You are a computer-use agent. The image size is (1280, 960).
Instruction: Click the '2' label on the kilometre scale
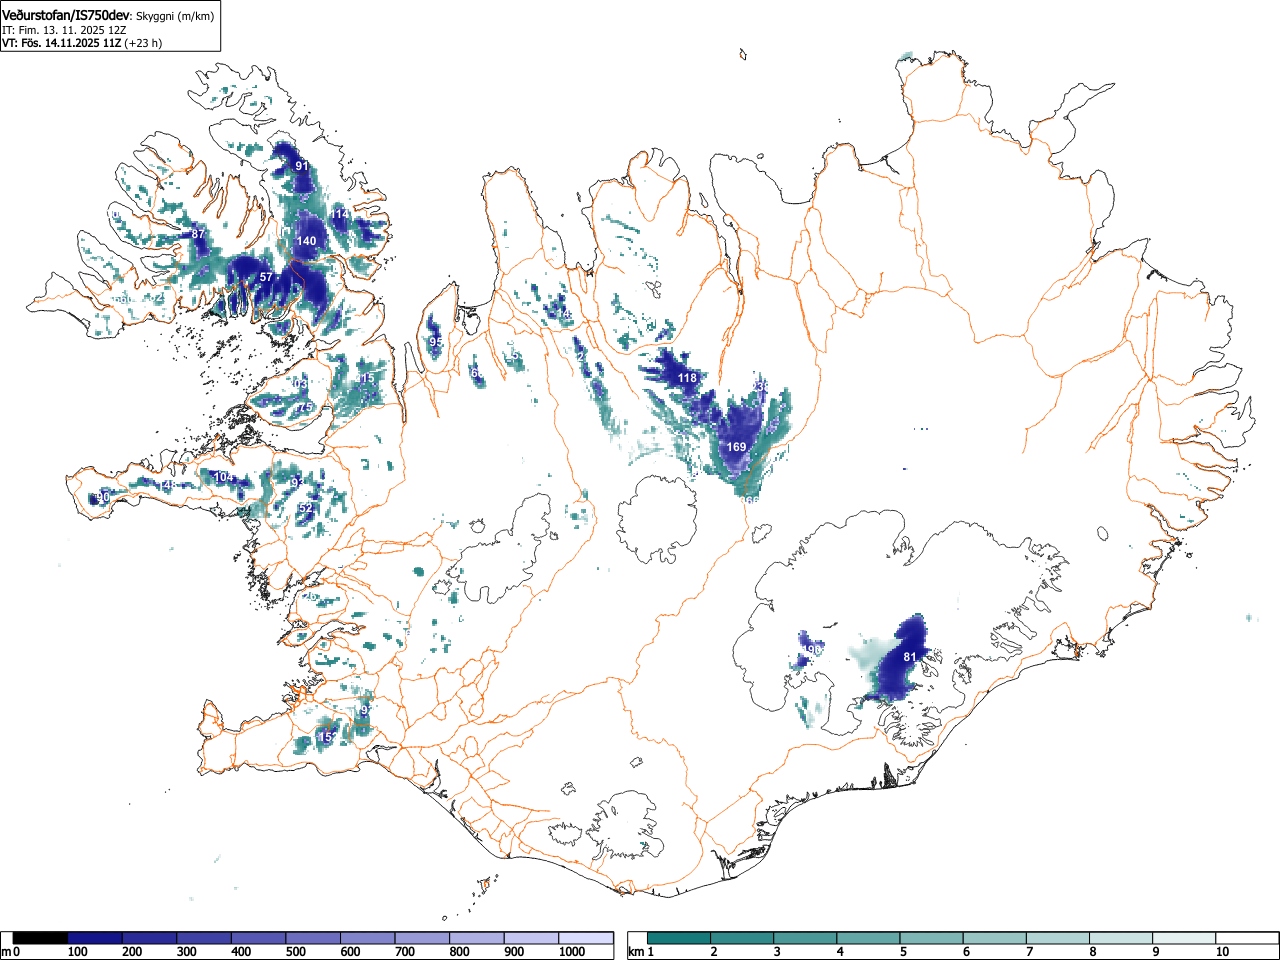click(x=714, y=952)
